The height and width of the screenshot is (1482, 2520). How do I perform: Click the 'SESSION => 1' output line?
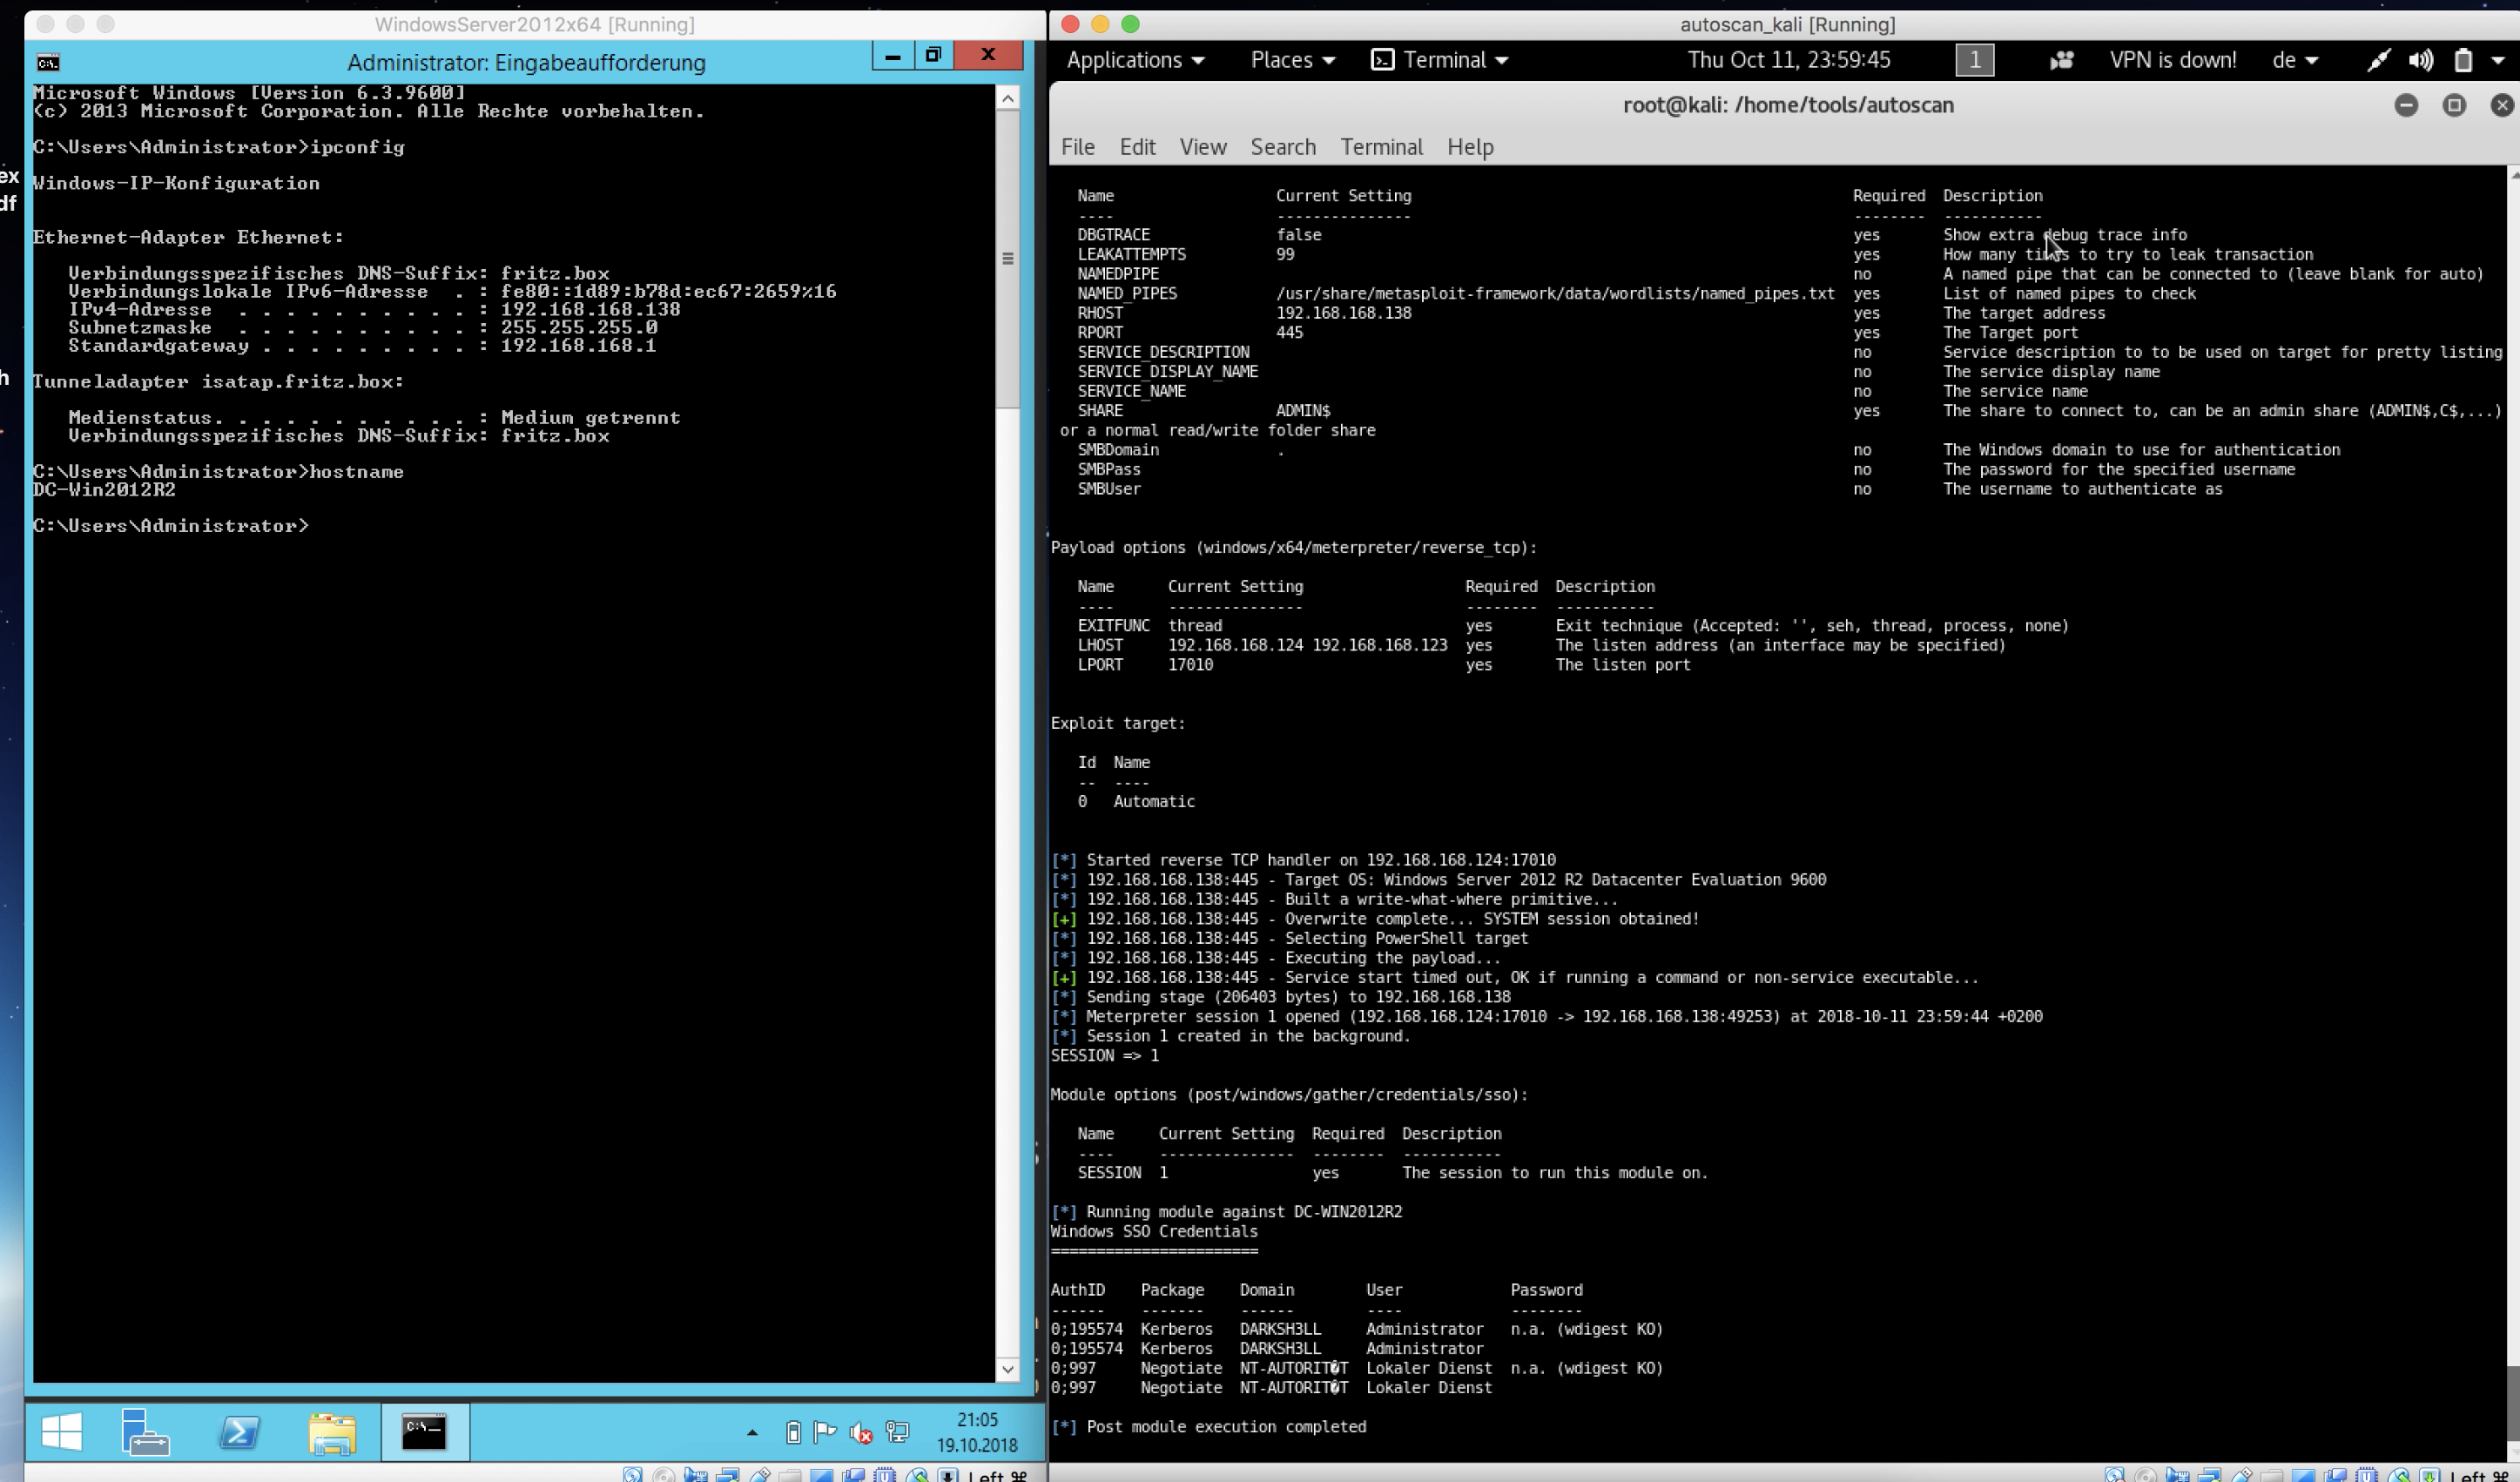pyautogui.click(x=1104, y=1056)
